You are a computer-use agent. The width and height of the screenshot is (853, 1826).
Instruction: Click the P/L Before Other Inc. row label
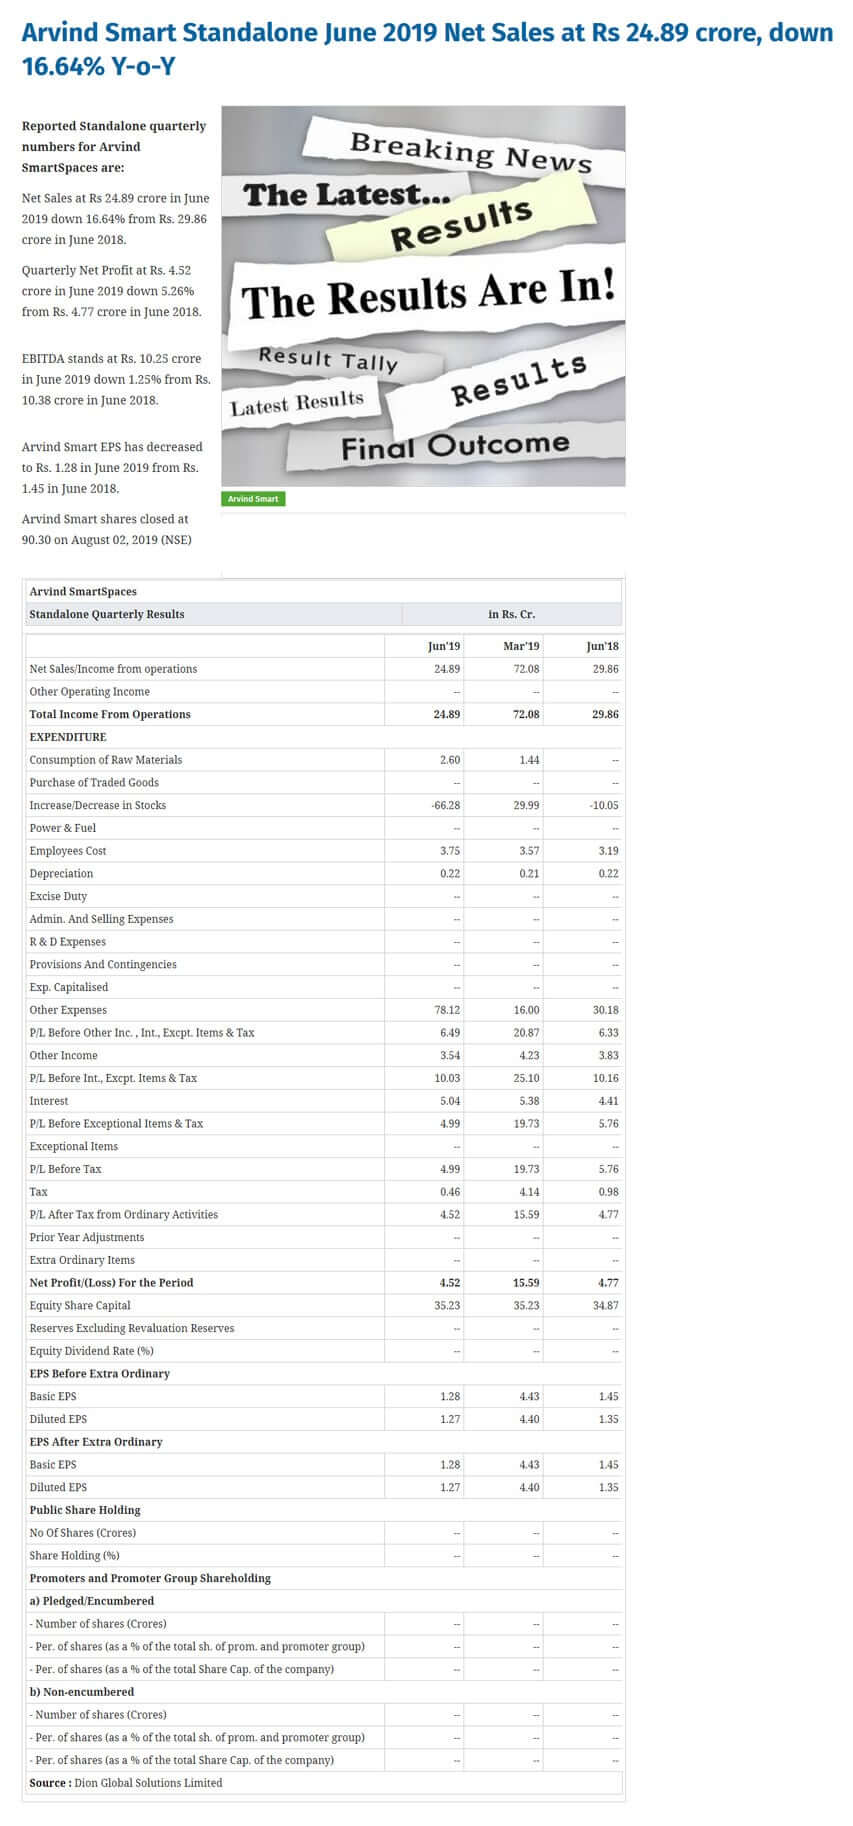click(142, 1033)
